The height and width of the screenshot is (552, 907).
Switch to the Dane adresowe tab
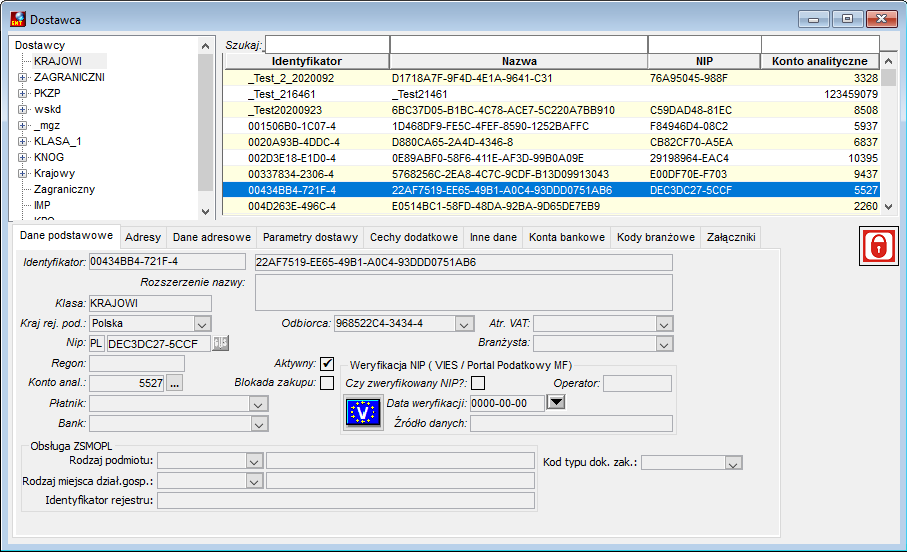[x=212, y=237]
